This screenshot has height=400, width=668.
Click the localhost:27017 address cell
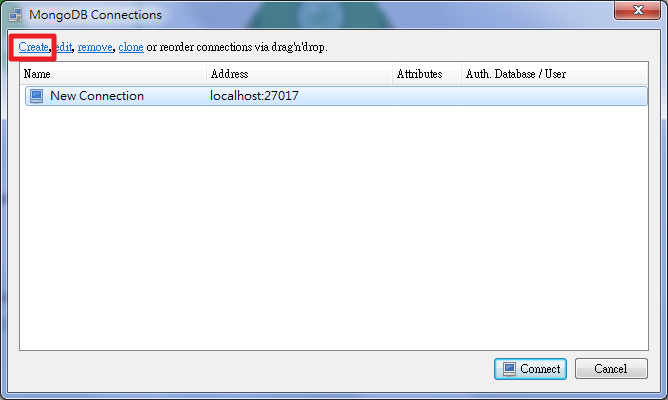point(254,96)
